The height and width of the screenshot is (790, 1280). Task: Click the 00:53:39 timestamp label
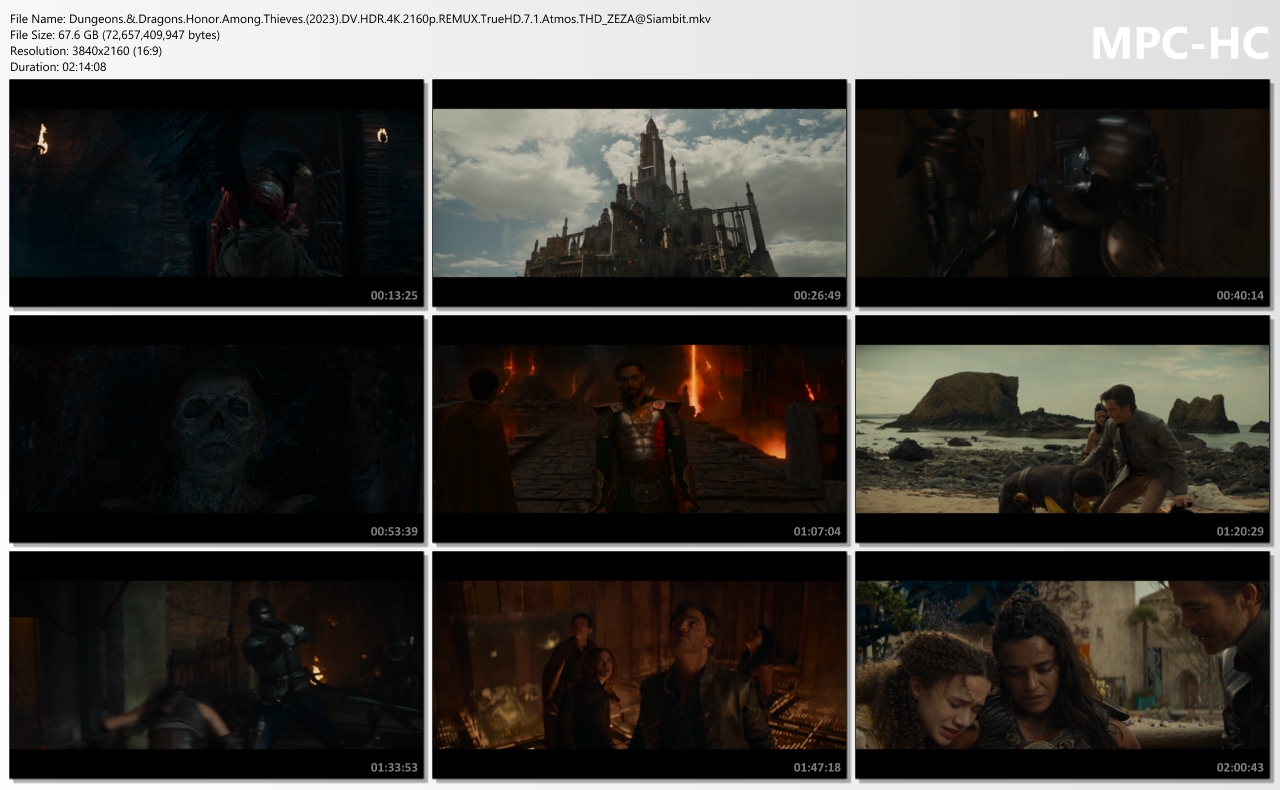(x=394, y=531)
